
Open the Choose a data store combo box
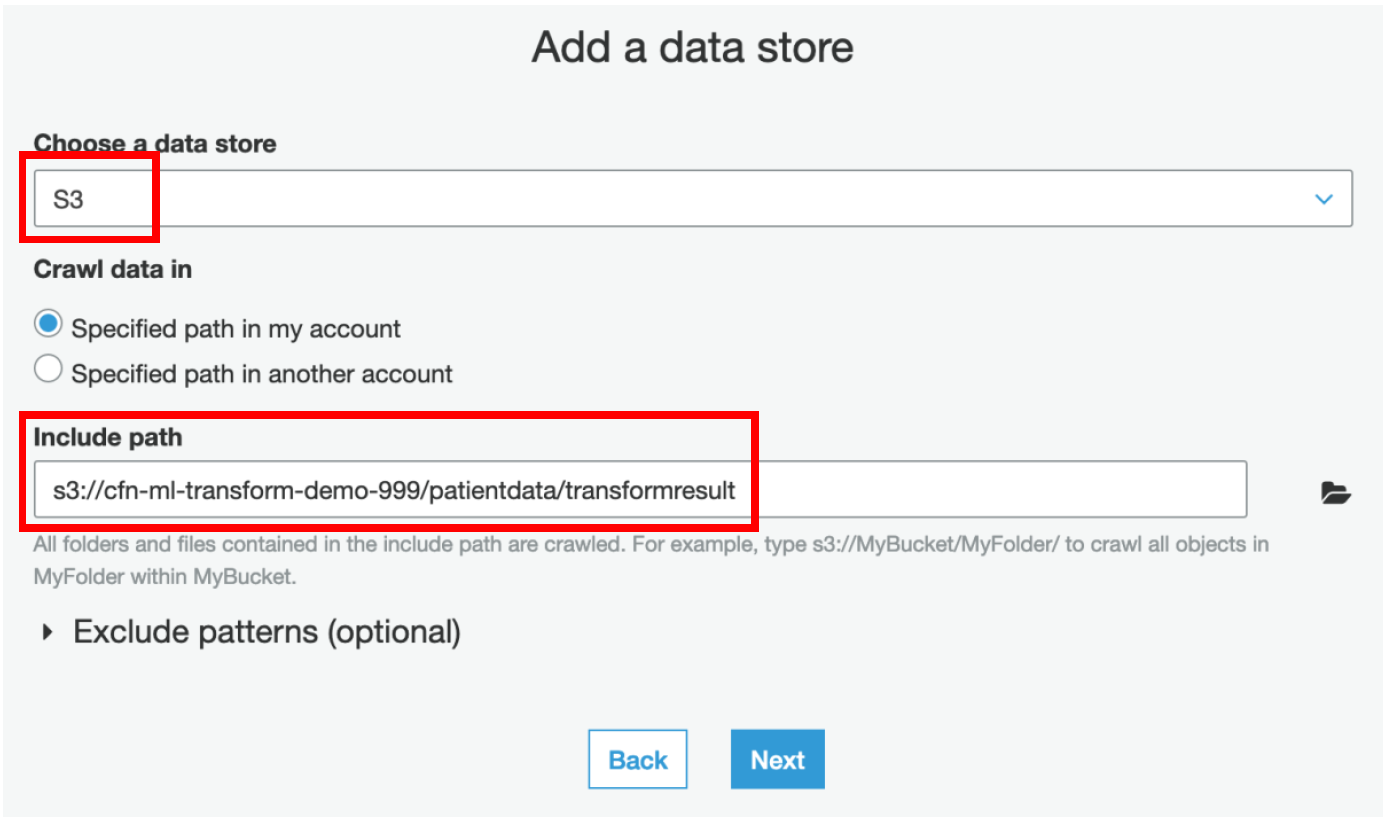pyautogui.click(x=693, y=198)
